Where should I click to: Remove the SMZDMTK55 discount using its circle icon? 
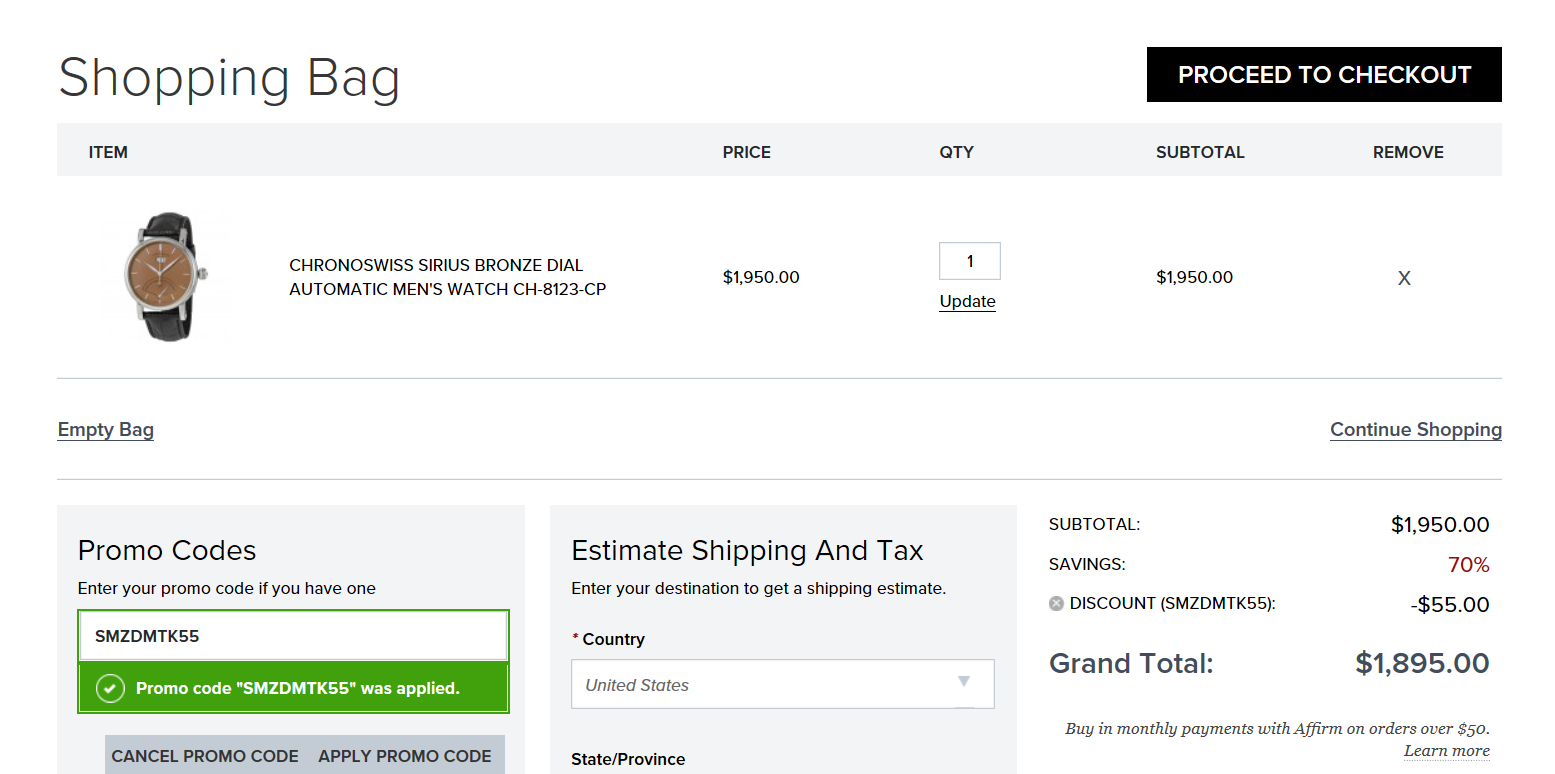1056,603
